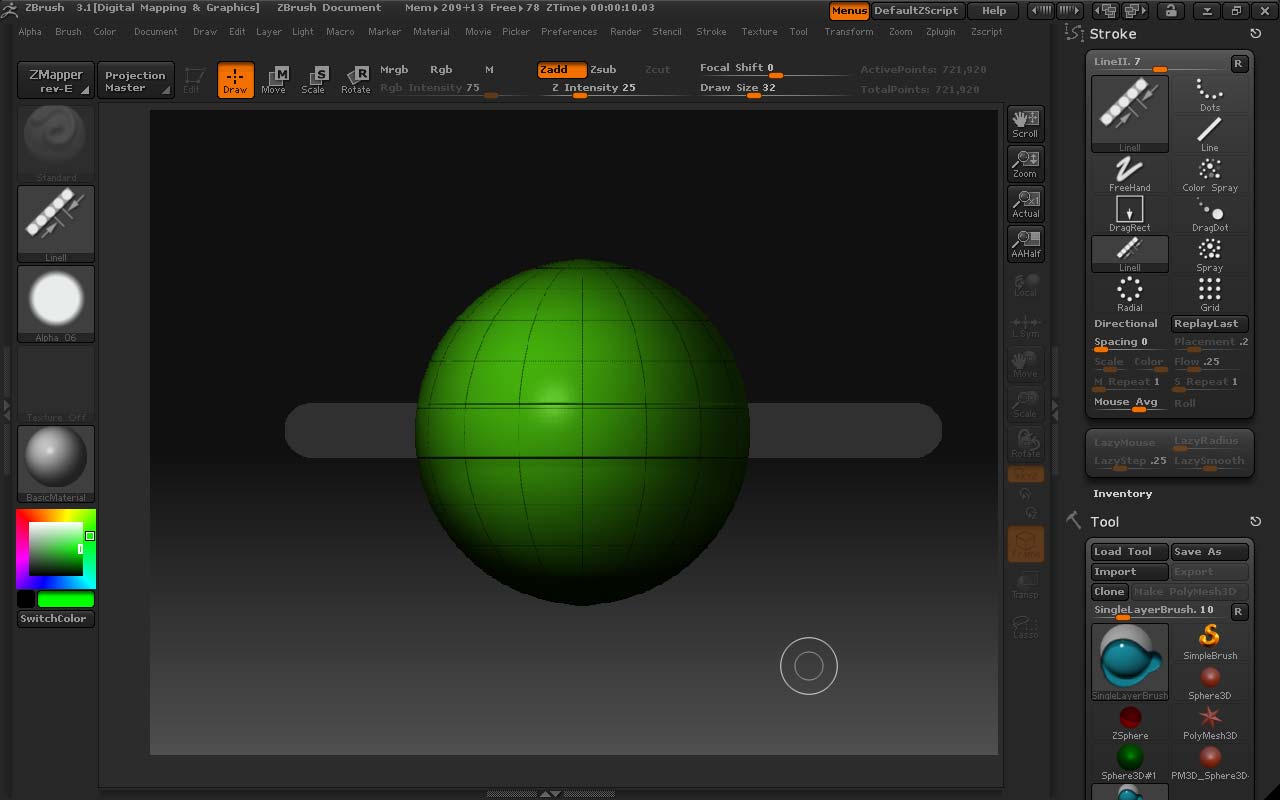Click the canvas Scroll icon
Screen dimensions: 1280x800
point(1025,124)
